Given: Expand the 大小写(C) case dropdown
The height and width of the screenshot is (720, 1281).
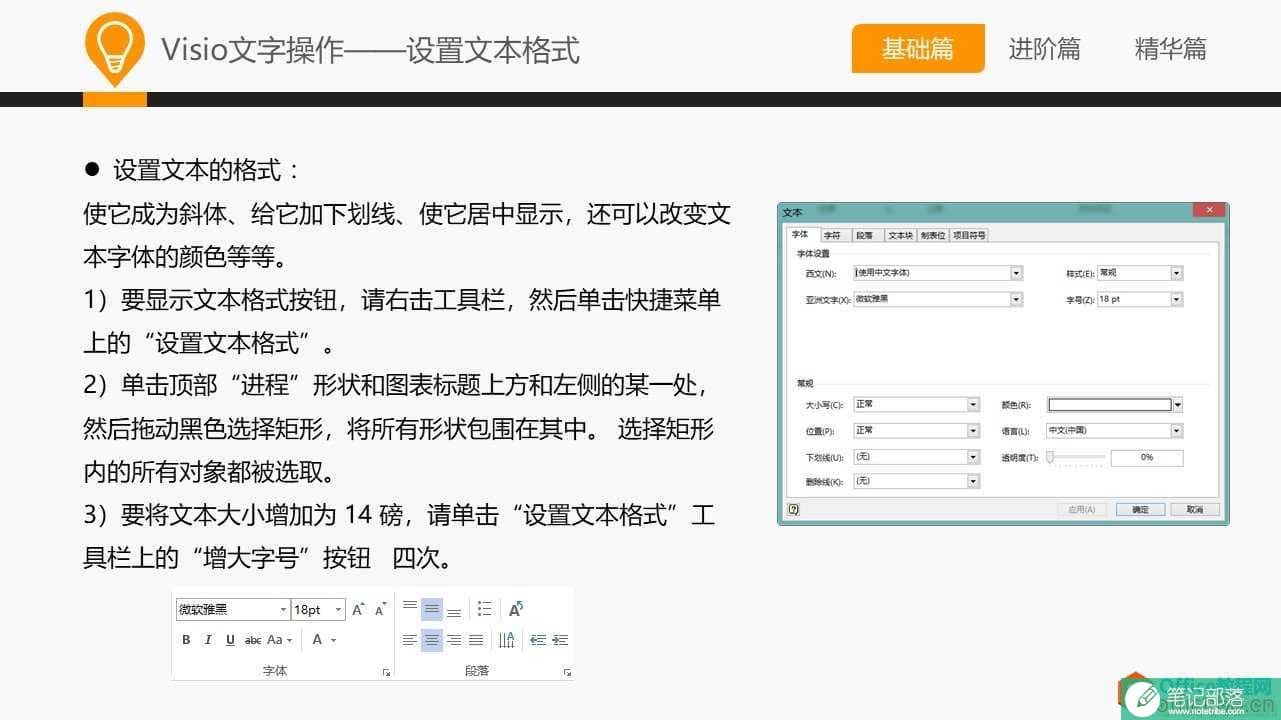Looking at the screenshot, I should click(973, 405).
